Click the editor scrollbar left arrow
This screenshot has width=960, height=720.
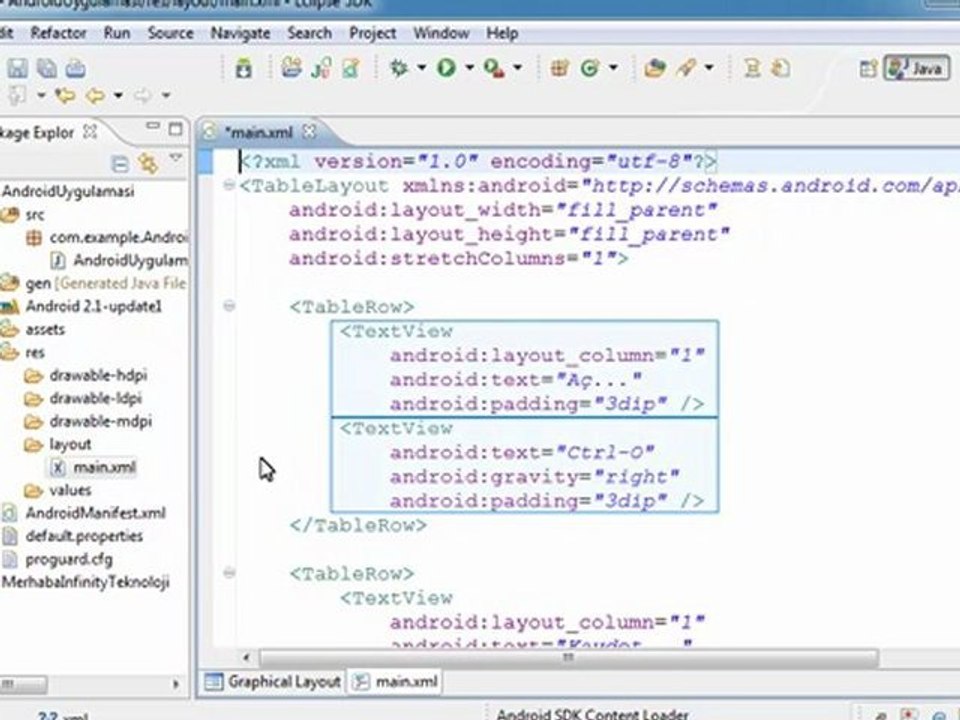pos(246,658)
